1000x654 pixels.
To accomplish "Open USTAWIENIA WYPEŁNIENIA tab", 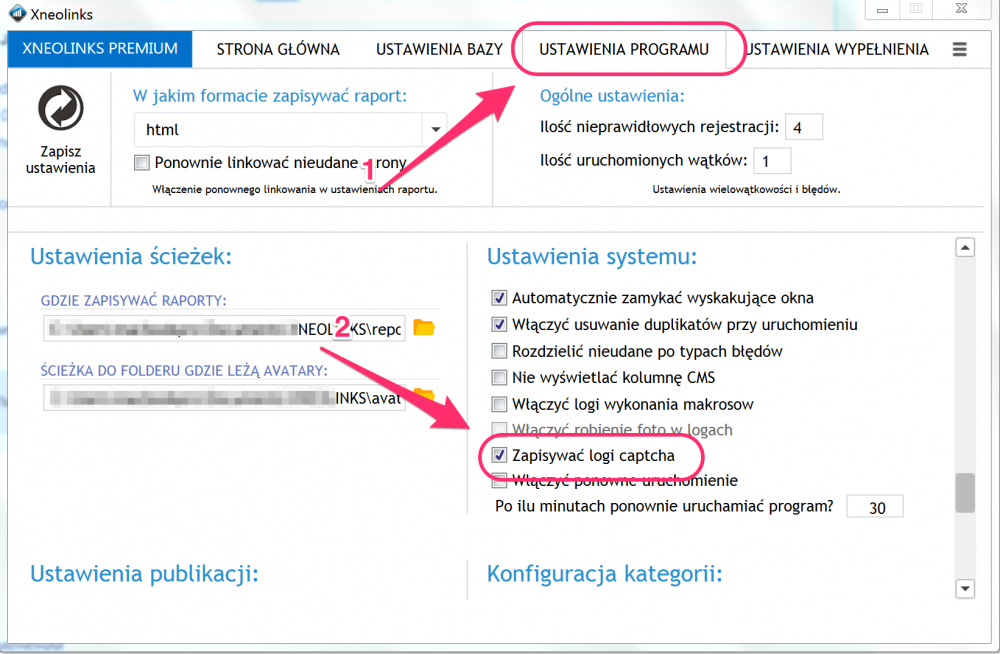I will (x=837, y=50).
